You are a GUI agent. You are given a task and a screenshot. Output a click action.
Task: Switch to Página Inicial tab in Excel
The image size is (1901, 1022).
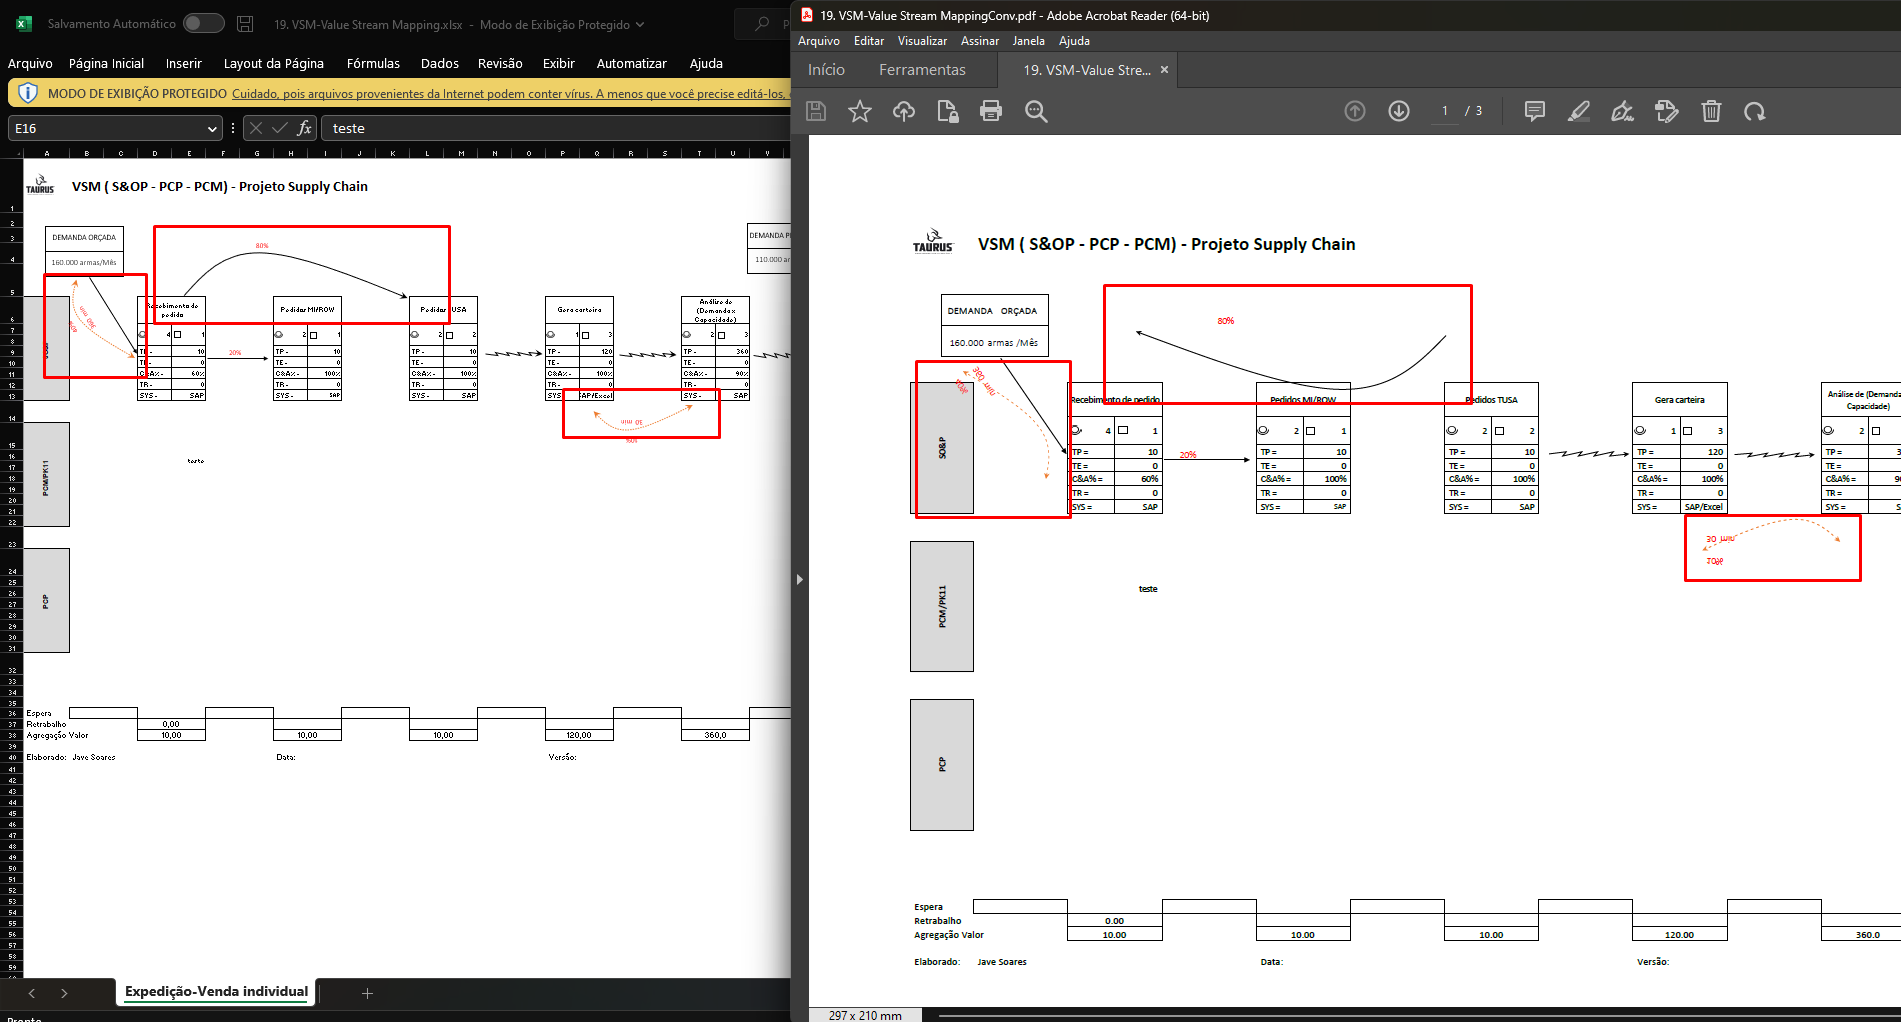click(106, 63)
